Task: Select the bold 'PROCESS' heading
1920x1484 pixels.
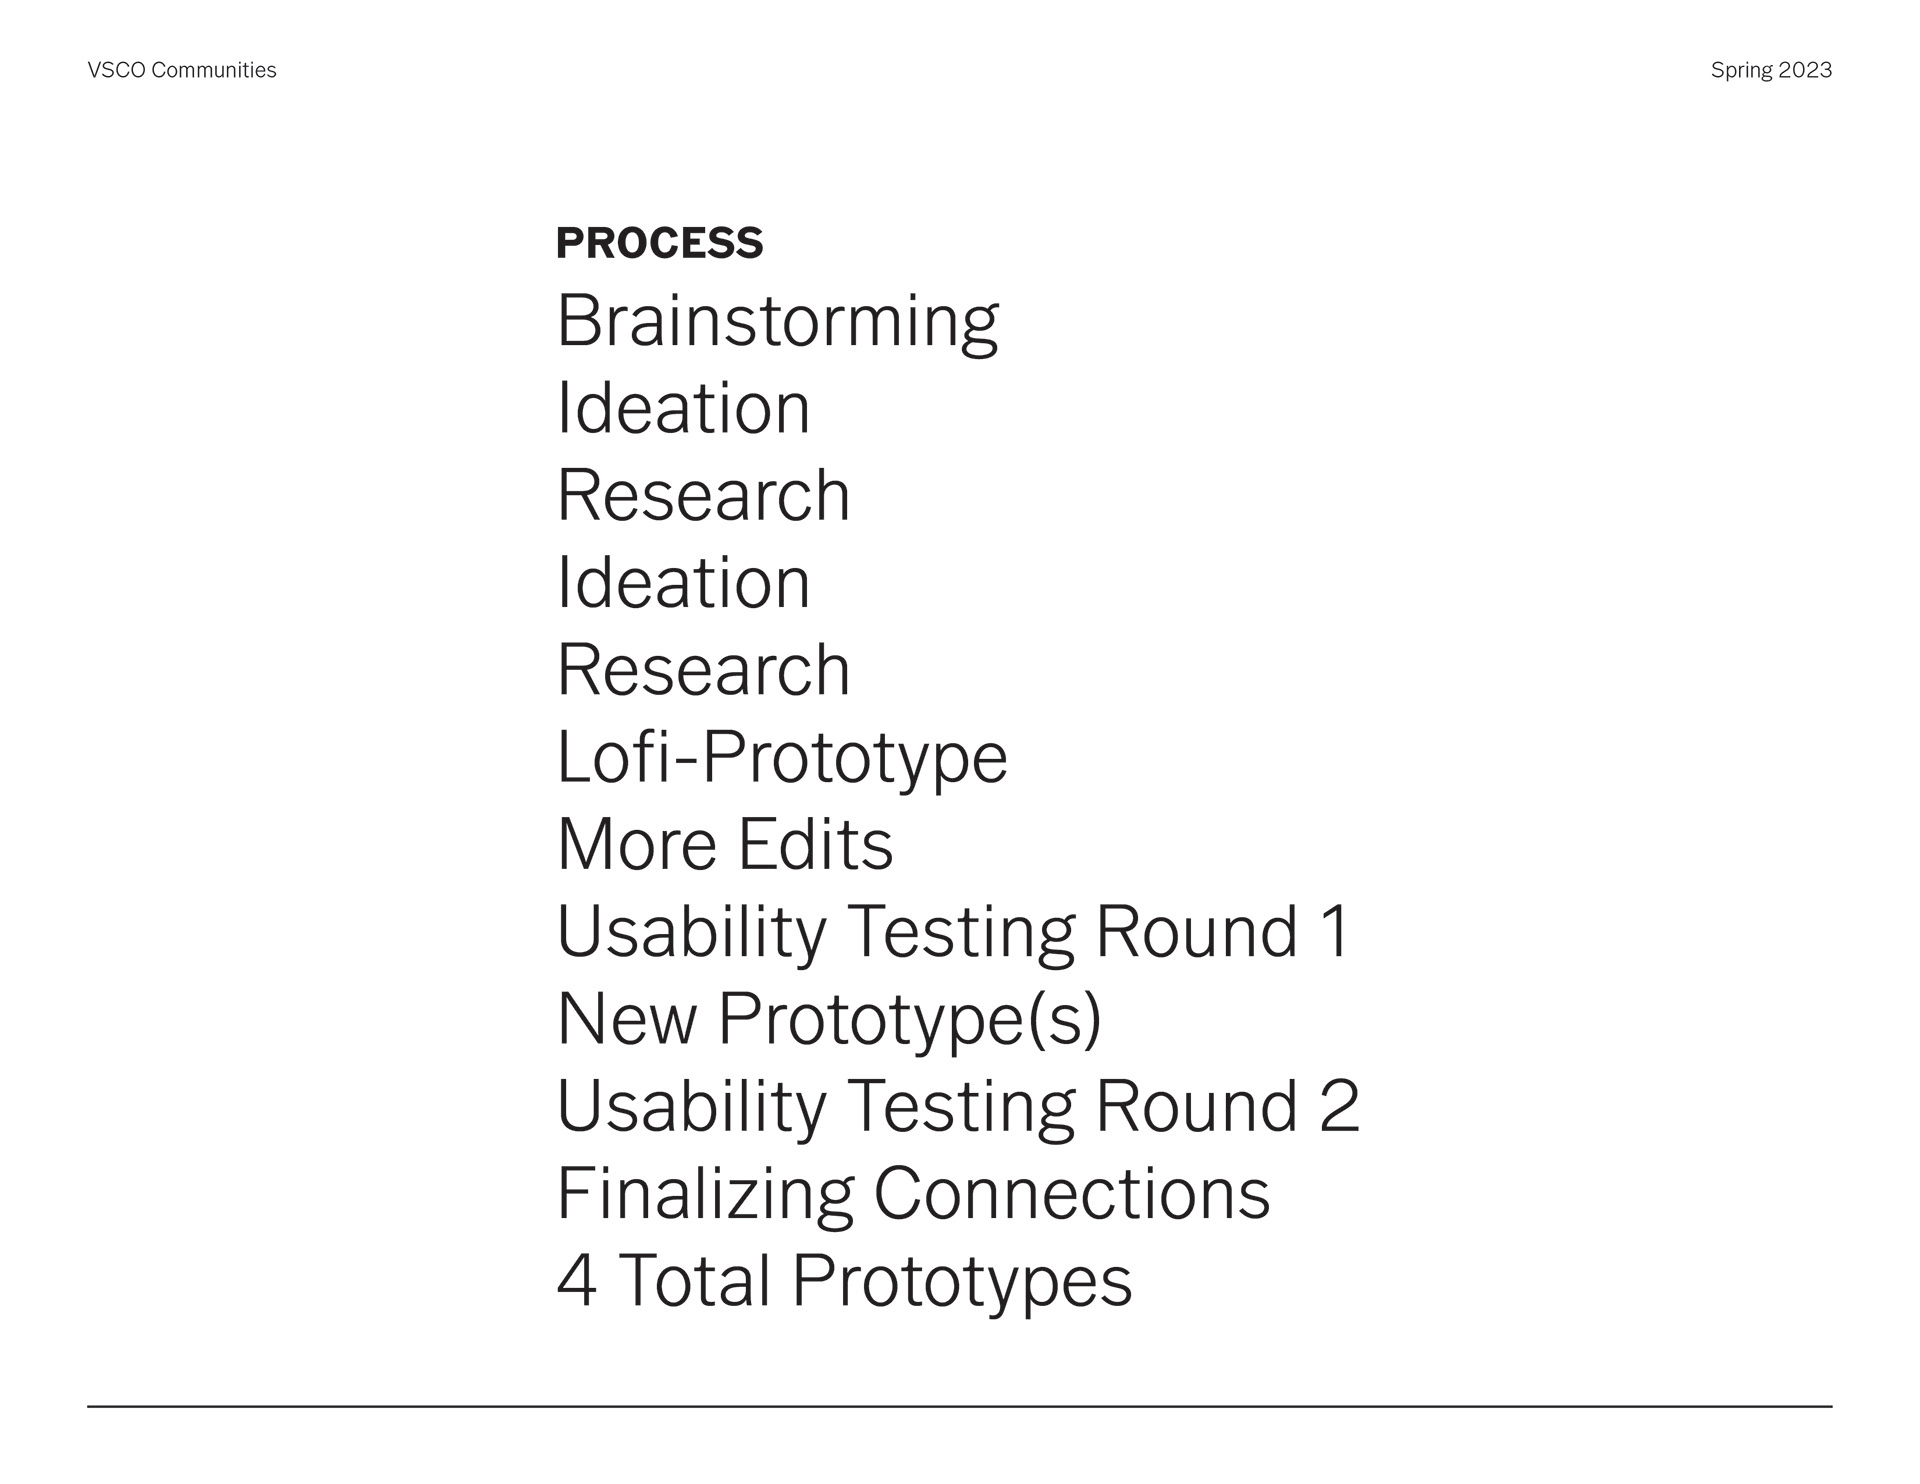Action: pos(659,243)
